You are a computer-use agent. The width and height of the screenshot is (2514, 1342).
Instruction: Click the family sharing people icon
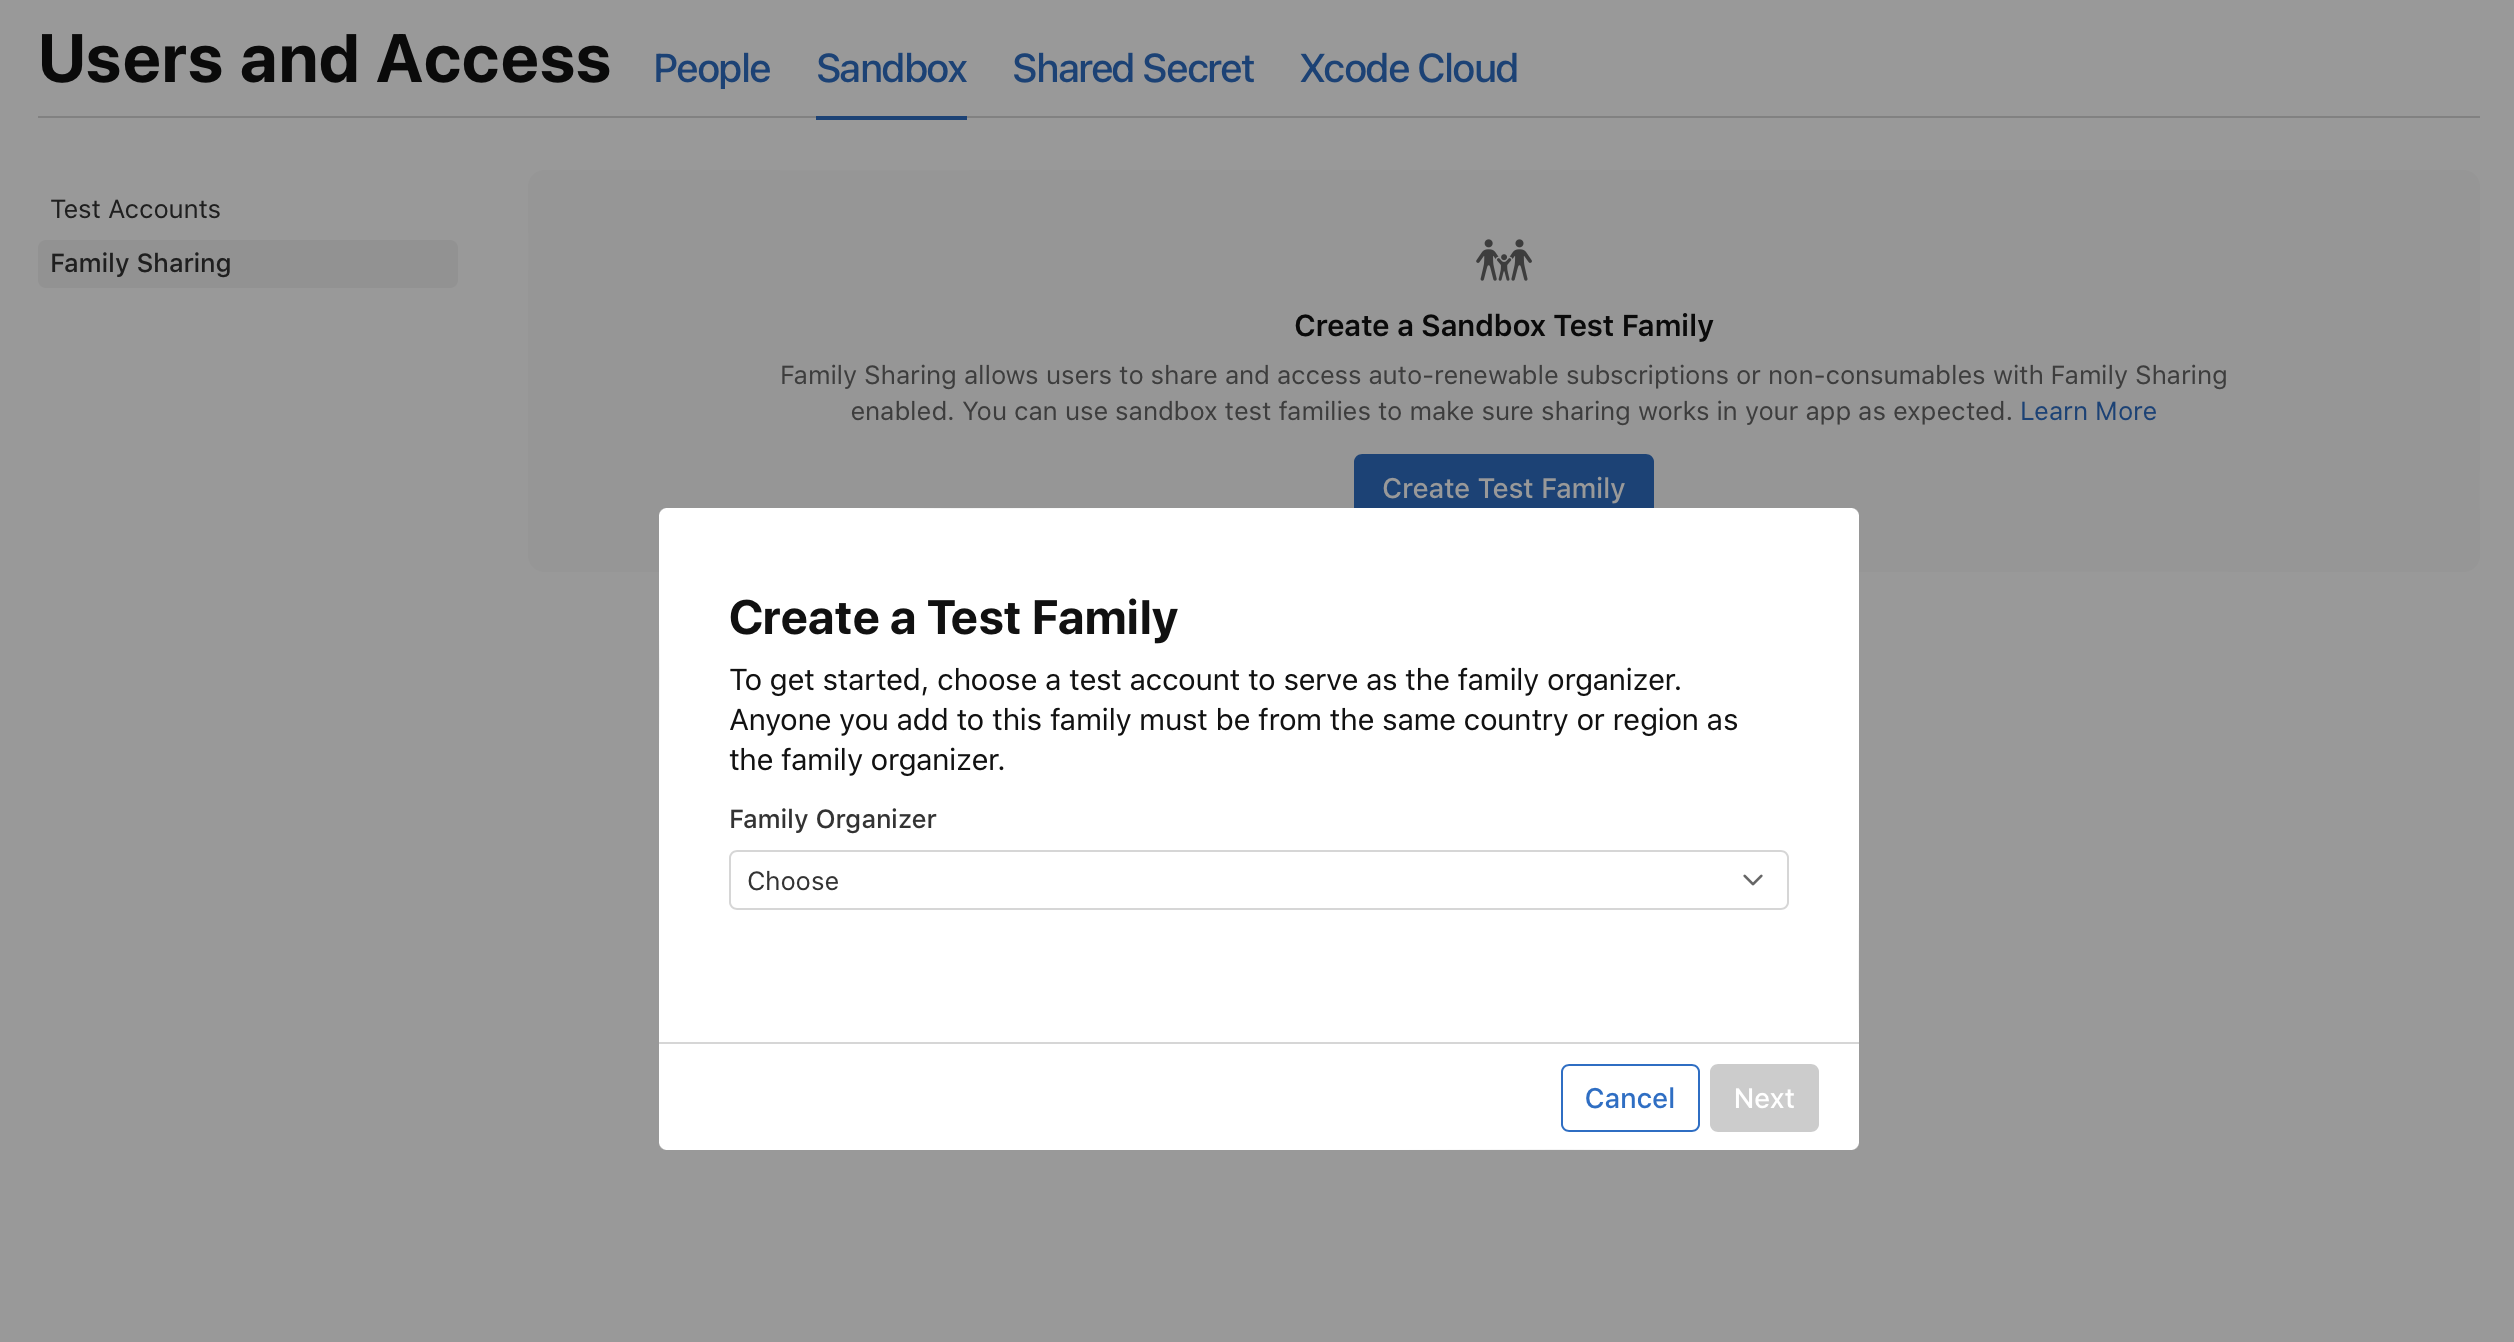tap(1503, 259)
